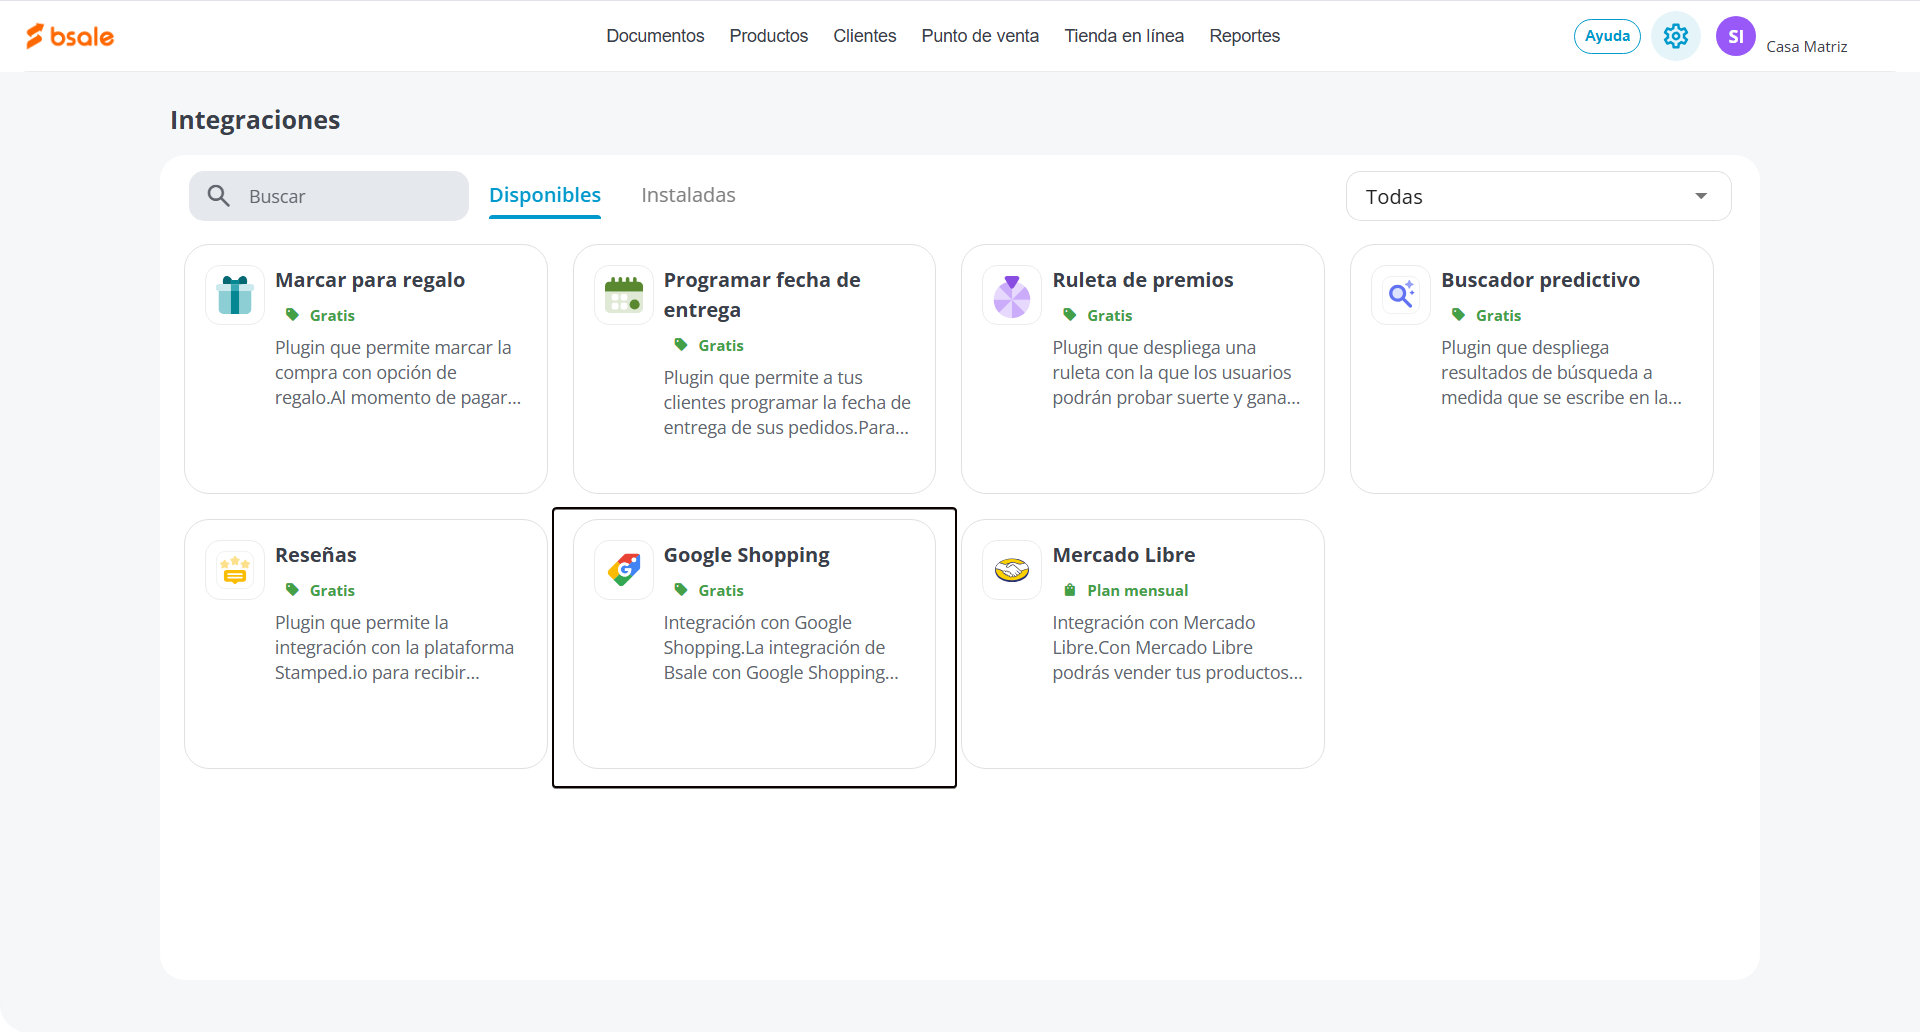Click the green tag icon under Buscador predictivo
The width and height of the screenshot is (1920, 1032).
coord(1458,315)
